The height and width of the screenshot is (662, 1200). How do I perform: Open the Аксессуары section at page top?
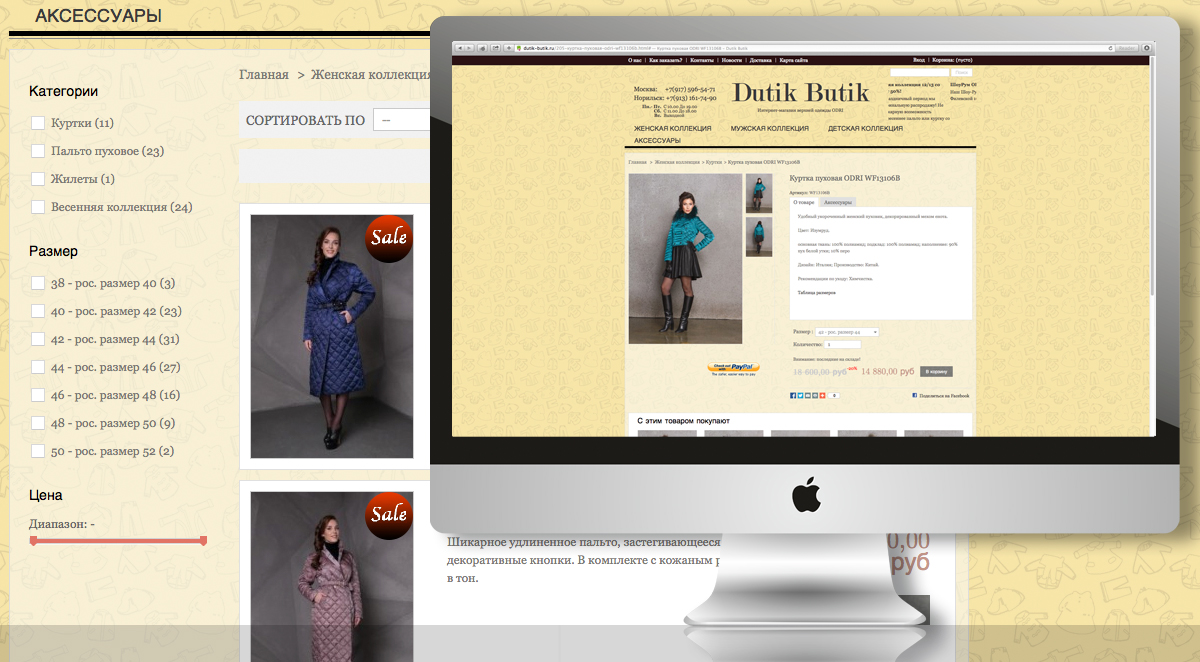[x=98, y=16]
